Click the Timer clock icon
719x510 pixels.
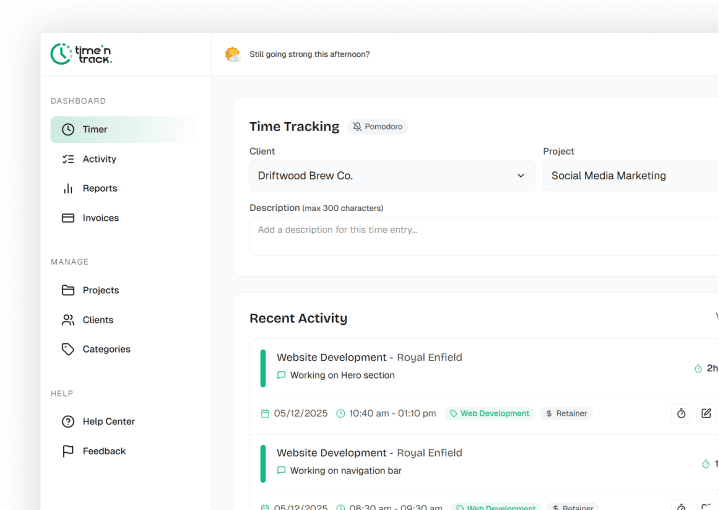coord(68,129)
